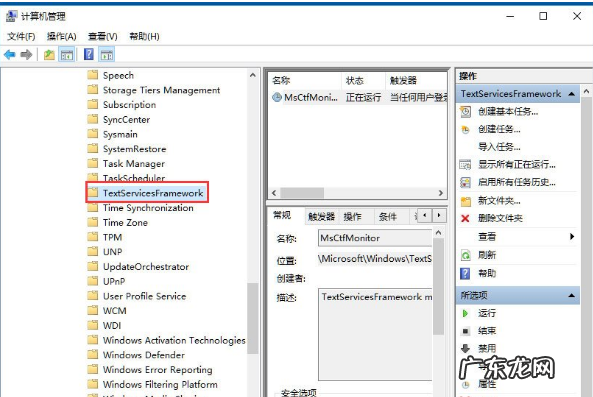This screenshot has width=593, height=397.
Task: Click the 属性 icon in the actions pane
Action: tap(465, 385)
